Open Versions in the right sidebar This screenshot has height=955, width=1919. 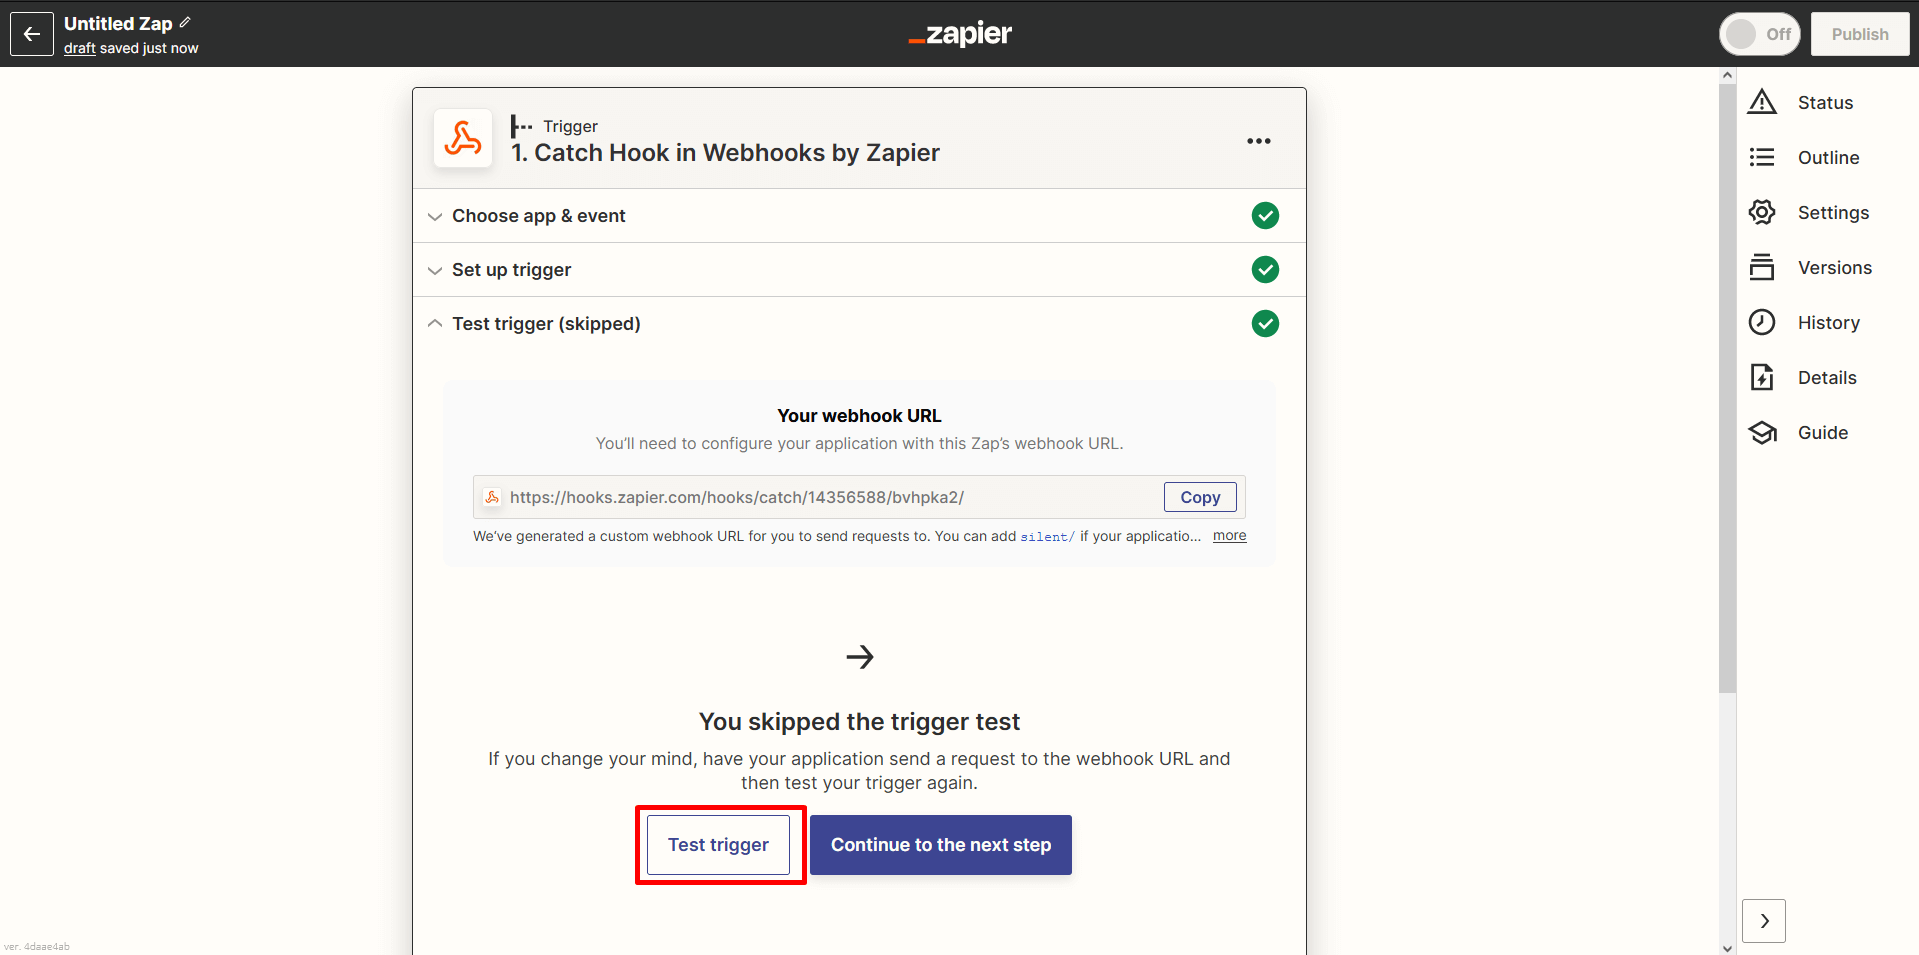pyautogui.click(x=1833, y=268)
